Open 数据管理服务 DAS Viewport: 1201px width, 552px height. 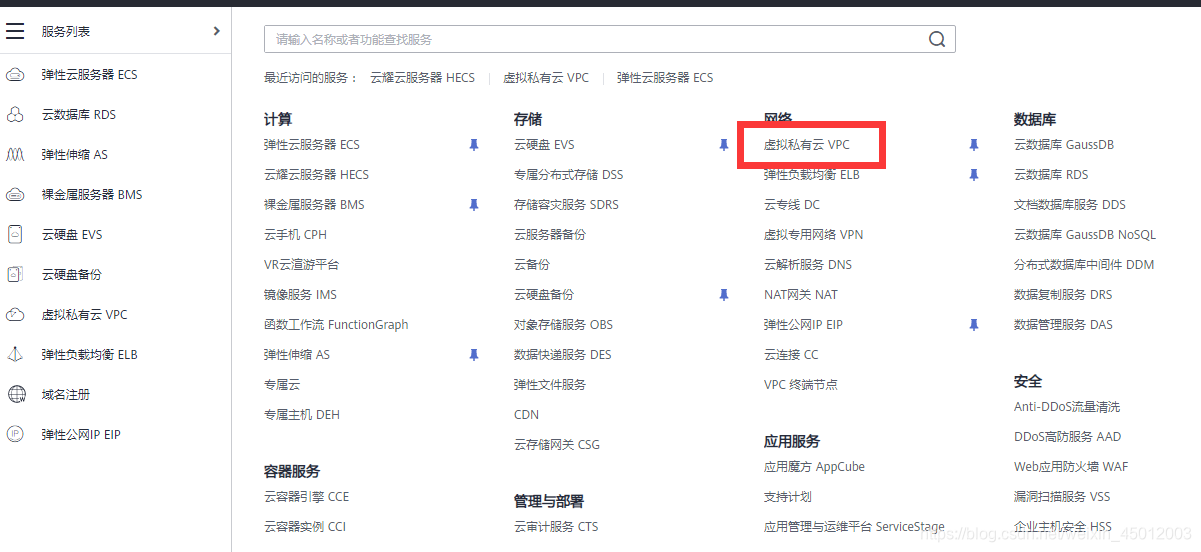[1063, 325]
